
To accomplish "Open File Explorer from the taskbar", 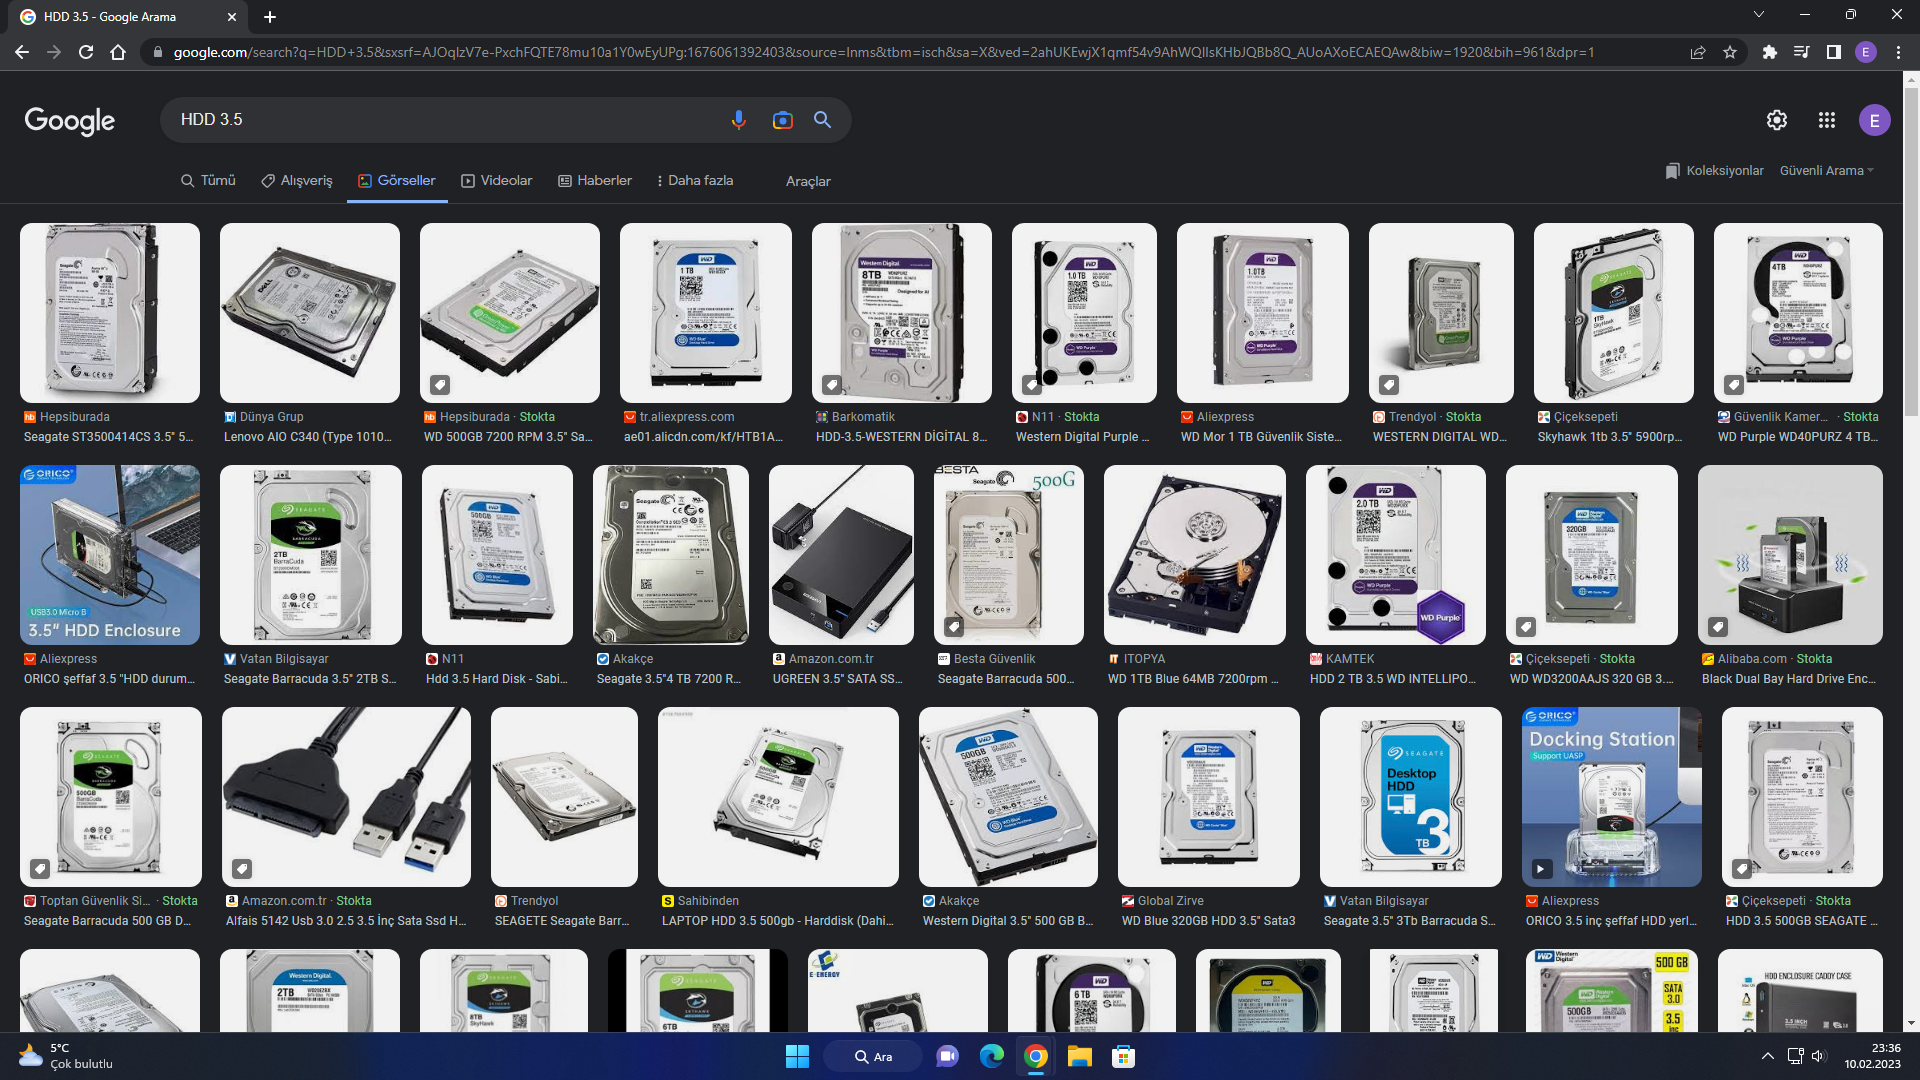I will 1079,1057.
